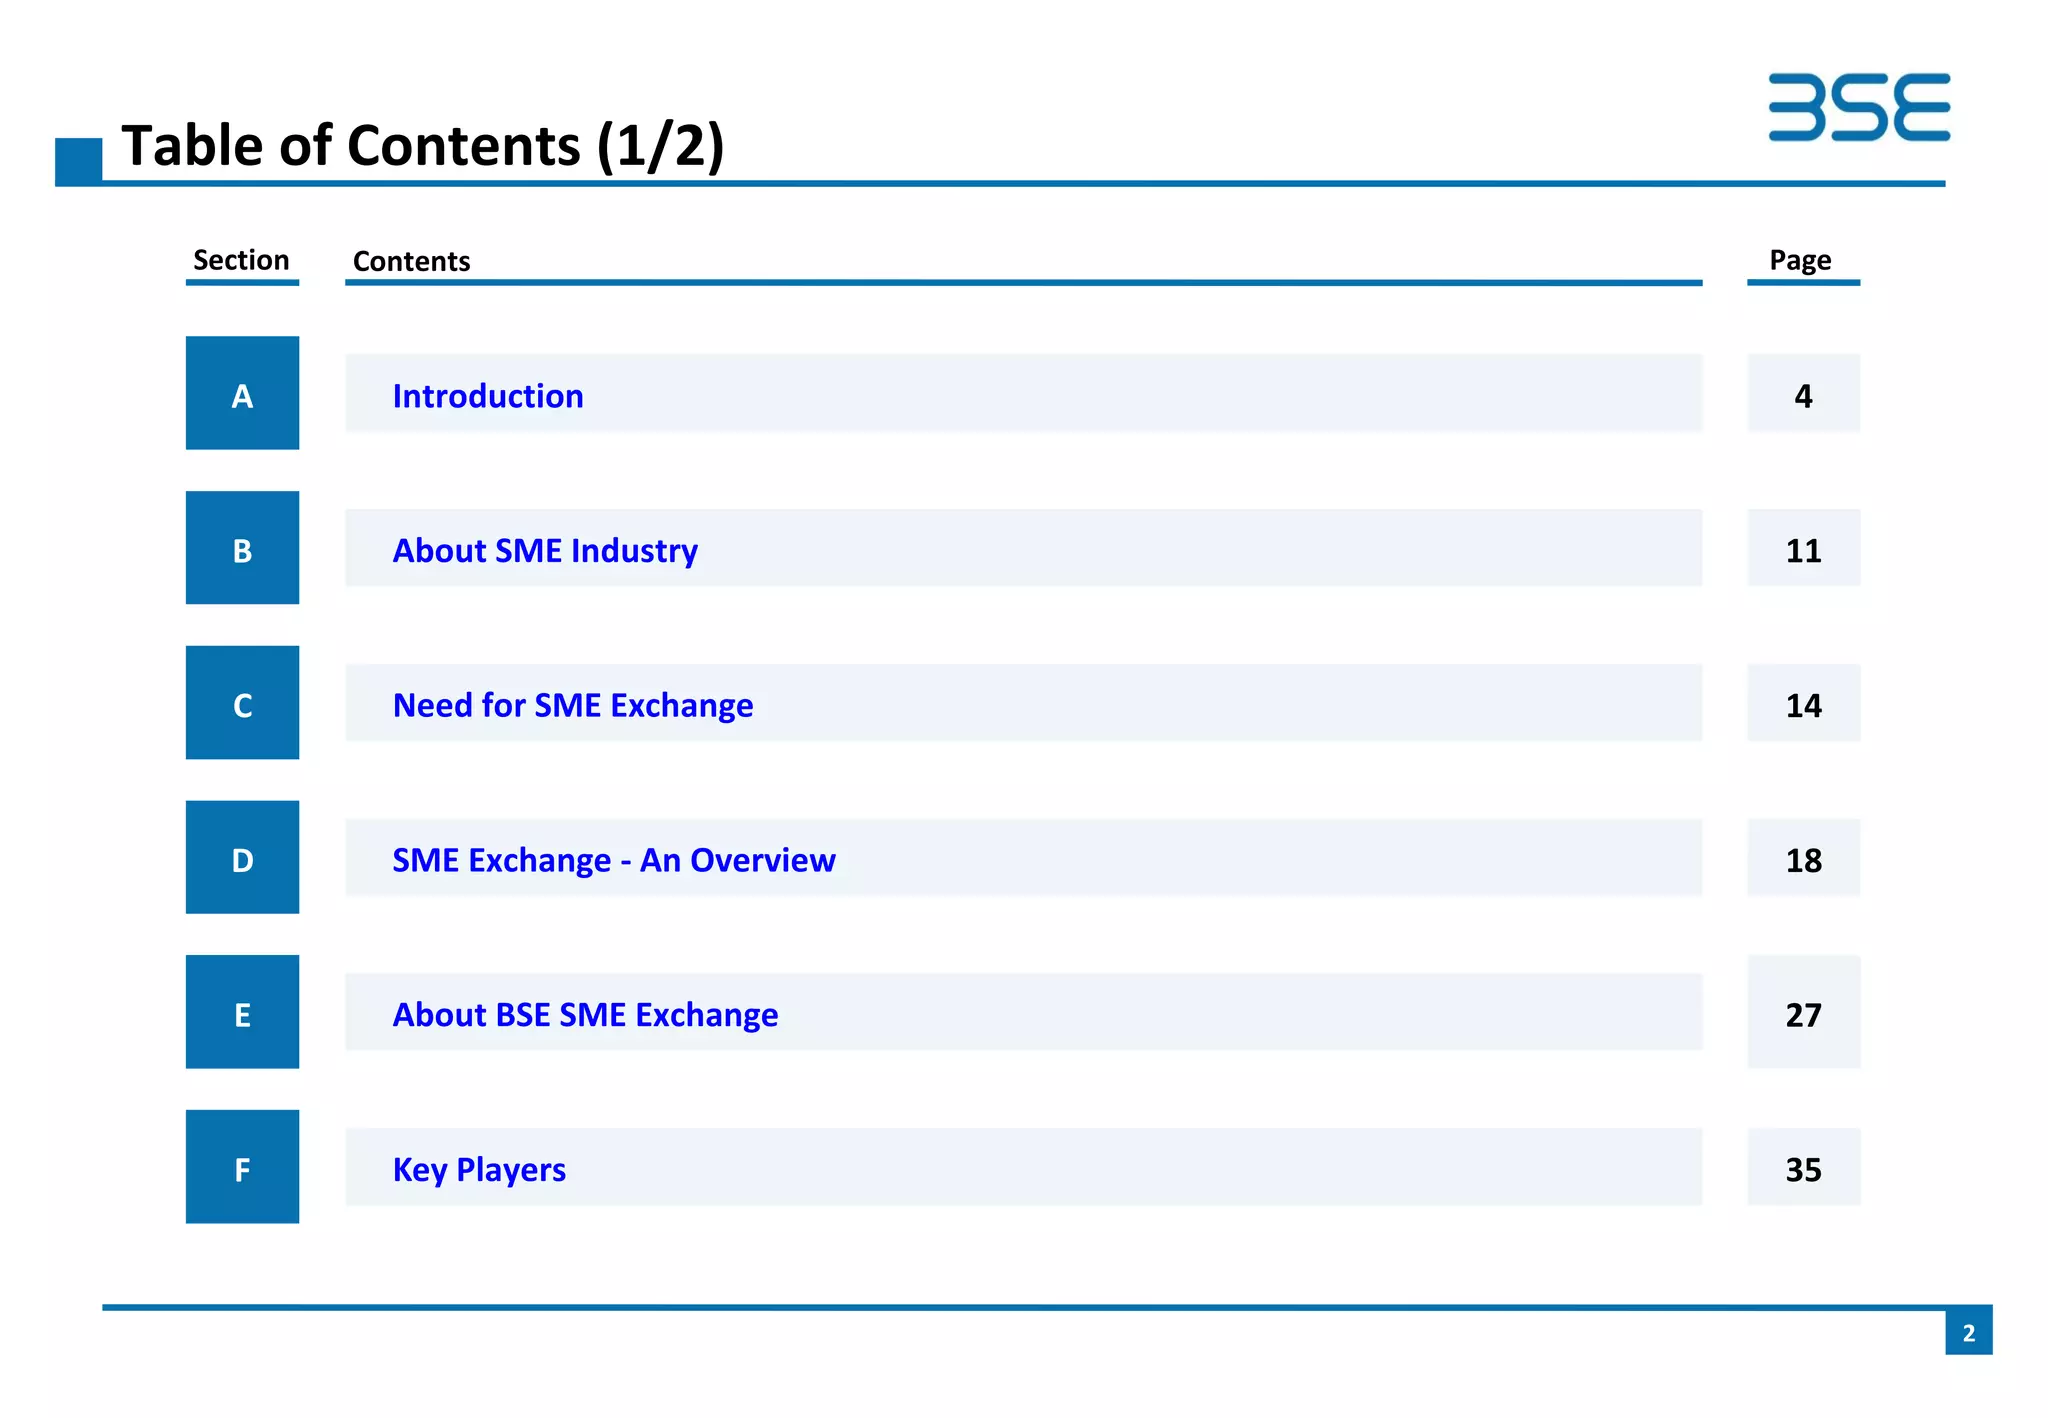Viewport: 2048px width, 1418px height.
Task: Click the section F blue tile
Action: click(x=242, y=1167)
